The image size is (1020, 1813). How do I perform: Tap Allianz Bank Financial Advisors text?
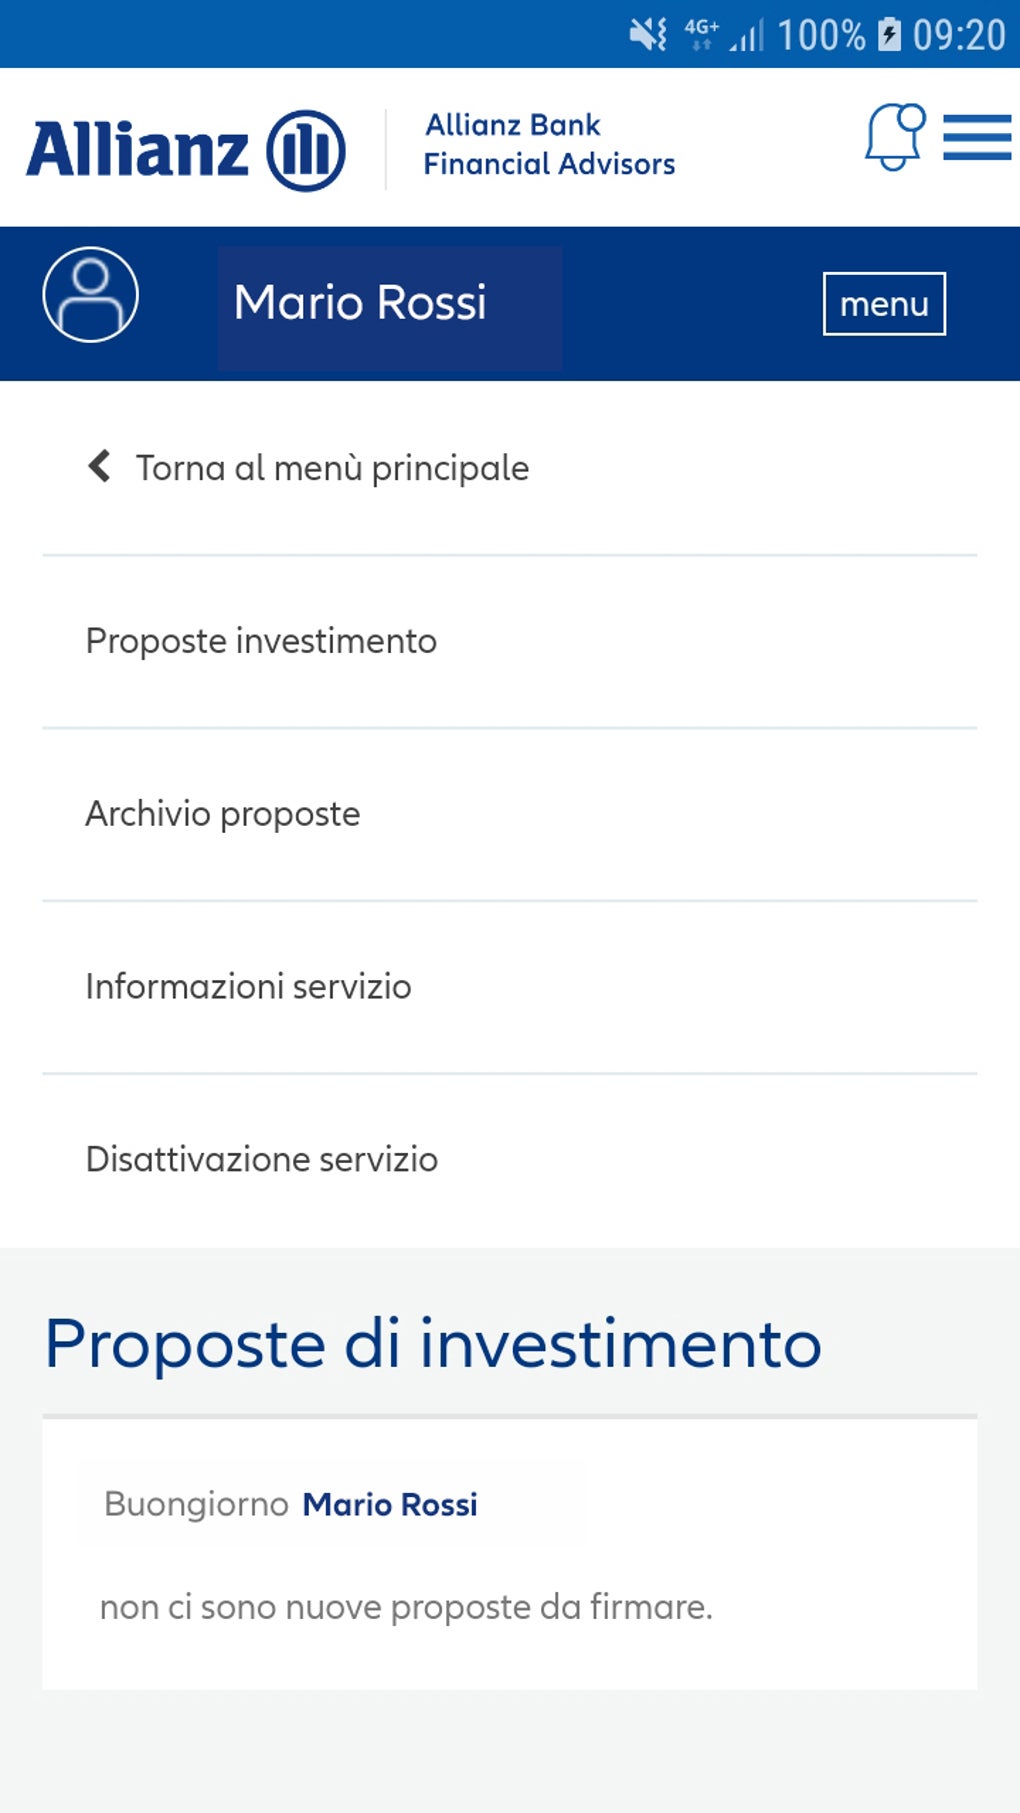click(549, 145)
